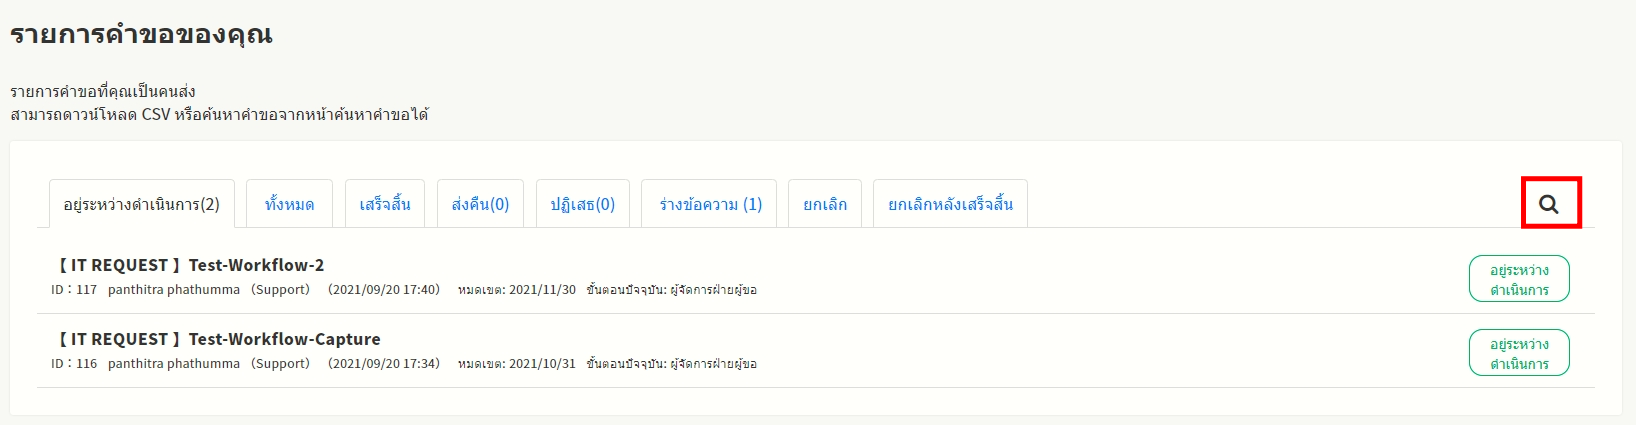Click the 2021/09/20 17:34 submission timestamp

tap(384, 364)
